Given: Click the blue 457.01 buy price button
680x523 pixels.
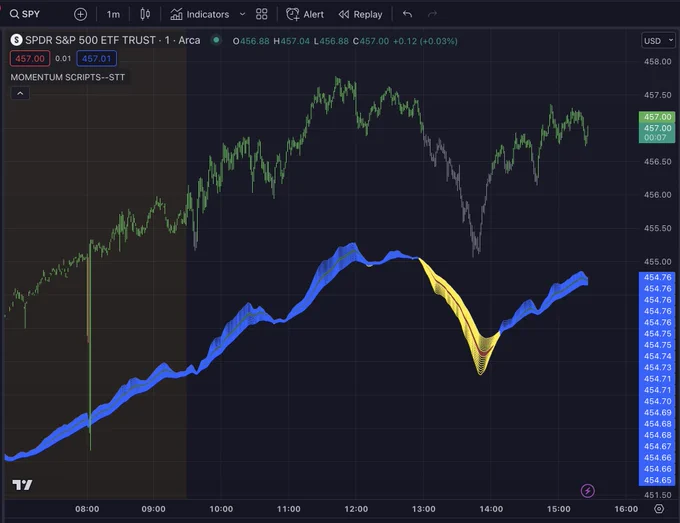Looking at the screenshot, I should (x=96, y=59).
